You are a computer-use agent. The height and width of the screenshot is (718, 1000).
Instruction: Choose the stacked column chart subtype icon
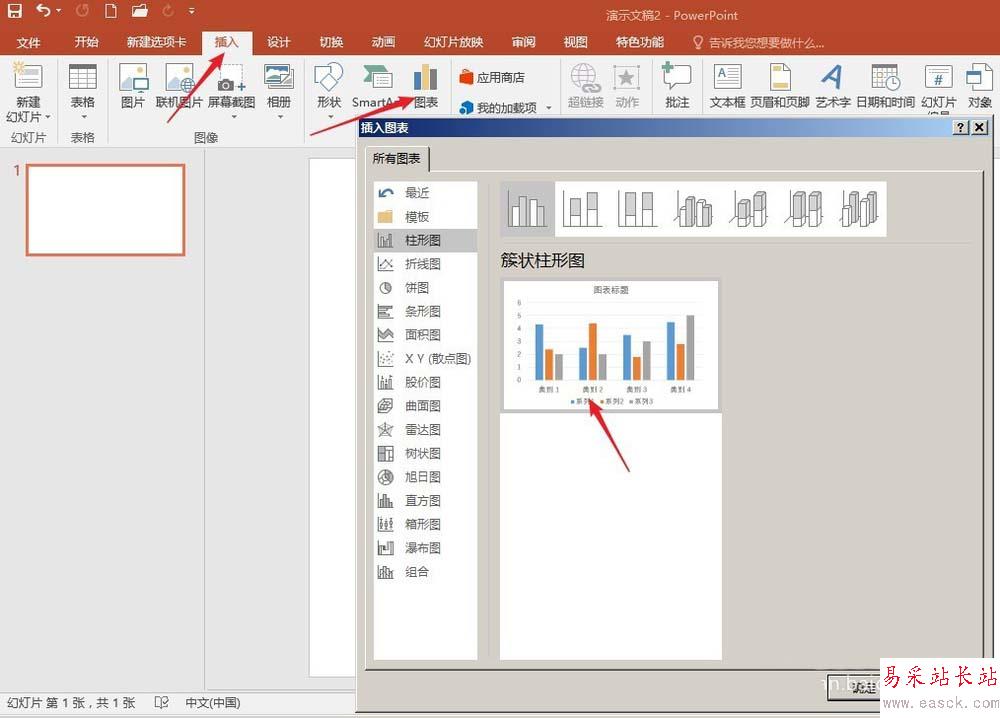[x=582, y=209]
